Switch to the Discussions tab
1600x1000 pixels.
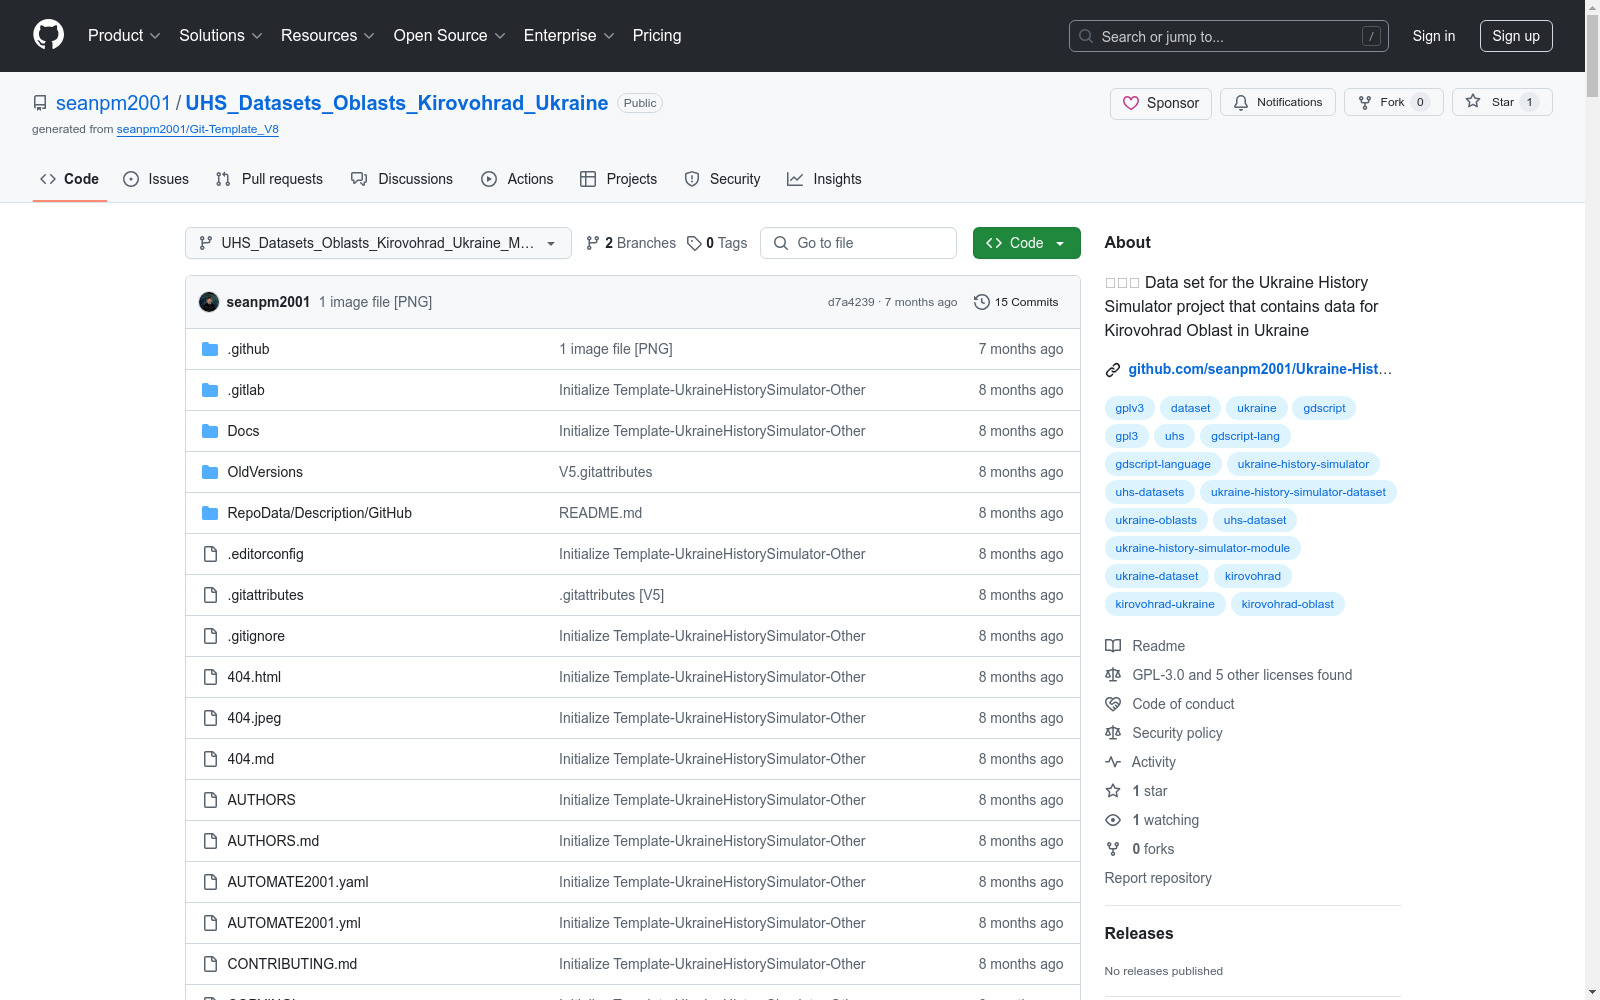402,179
